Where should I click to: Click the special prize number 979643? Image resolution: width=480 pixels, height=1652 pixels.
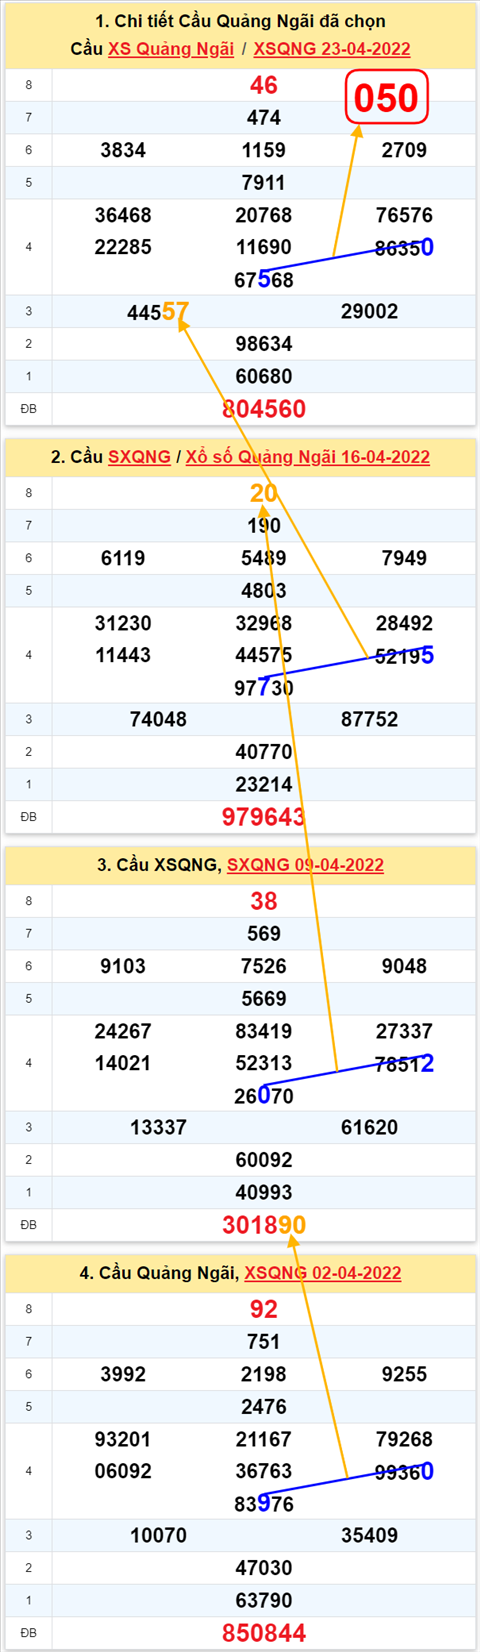point(264,817)
